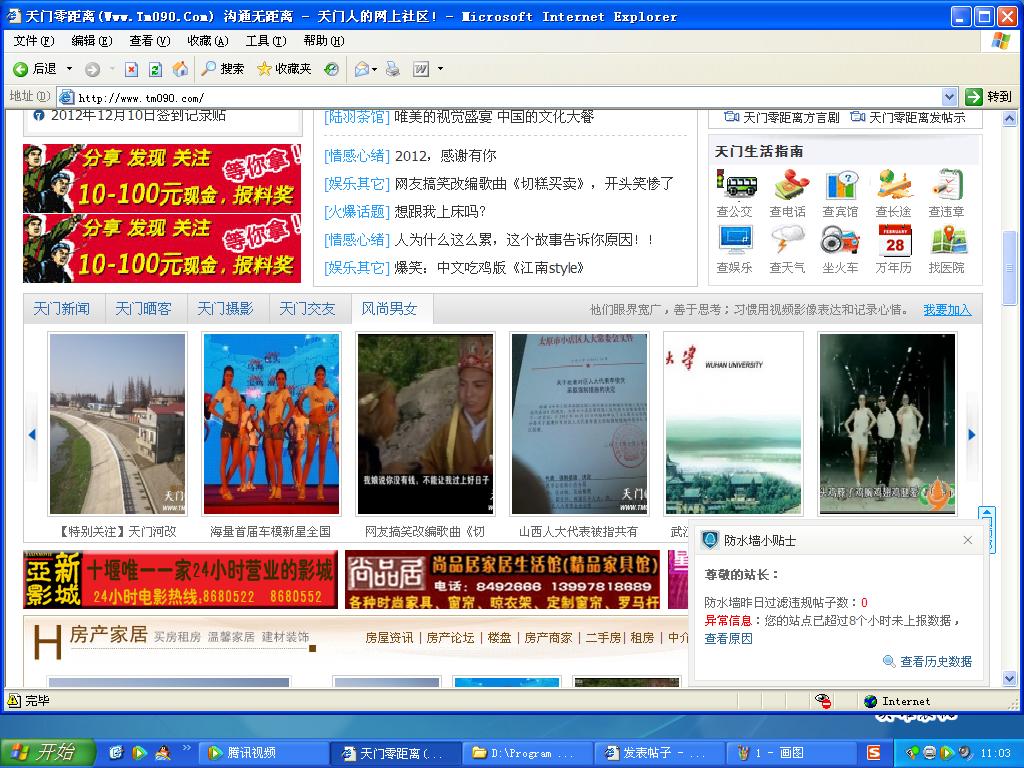The image size is (1024, 768).
Task: Expand the address bar URL dropdown
Action: click(x=950, y=97)
